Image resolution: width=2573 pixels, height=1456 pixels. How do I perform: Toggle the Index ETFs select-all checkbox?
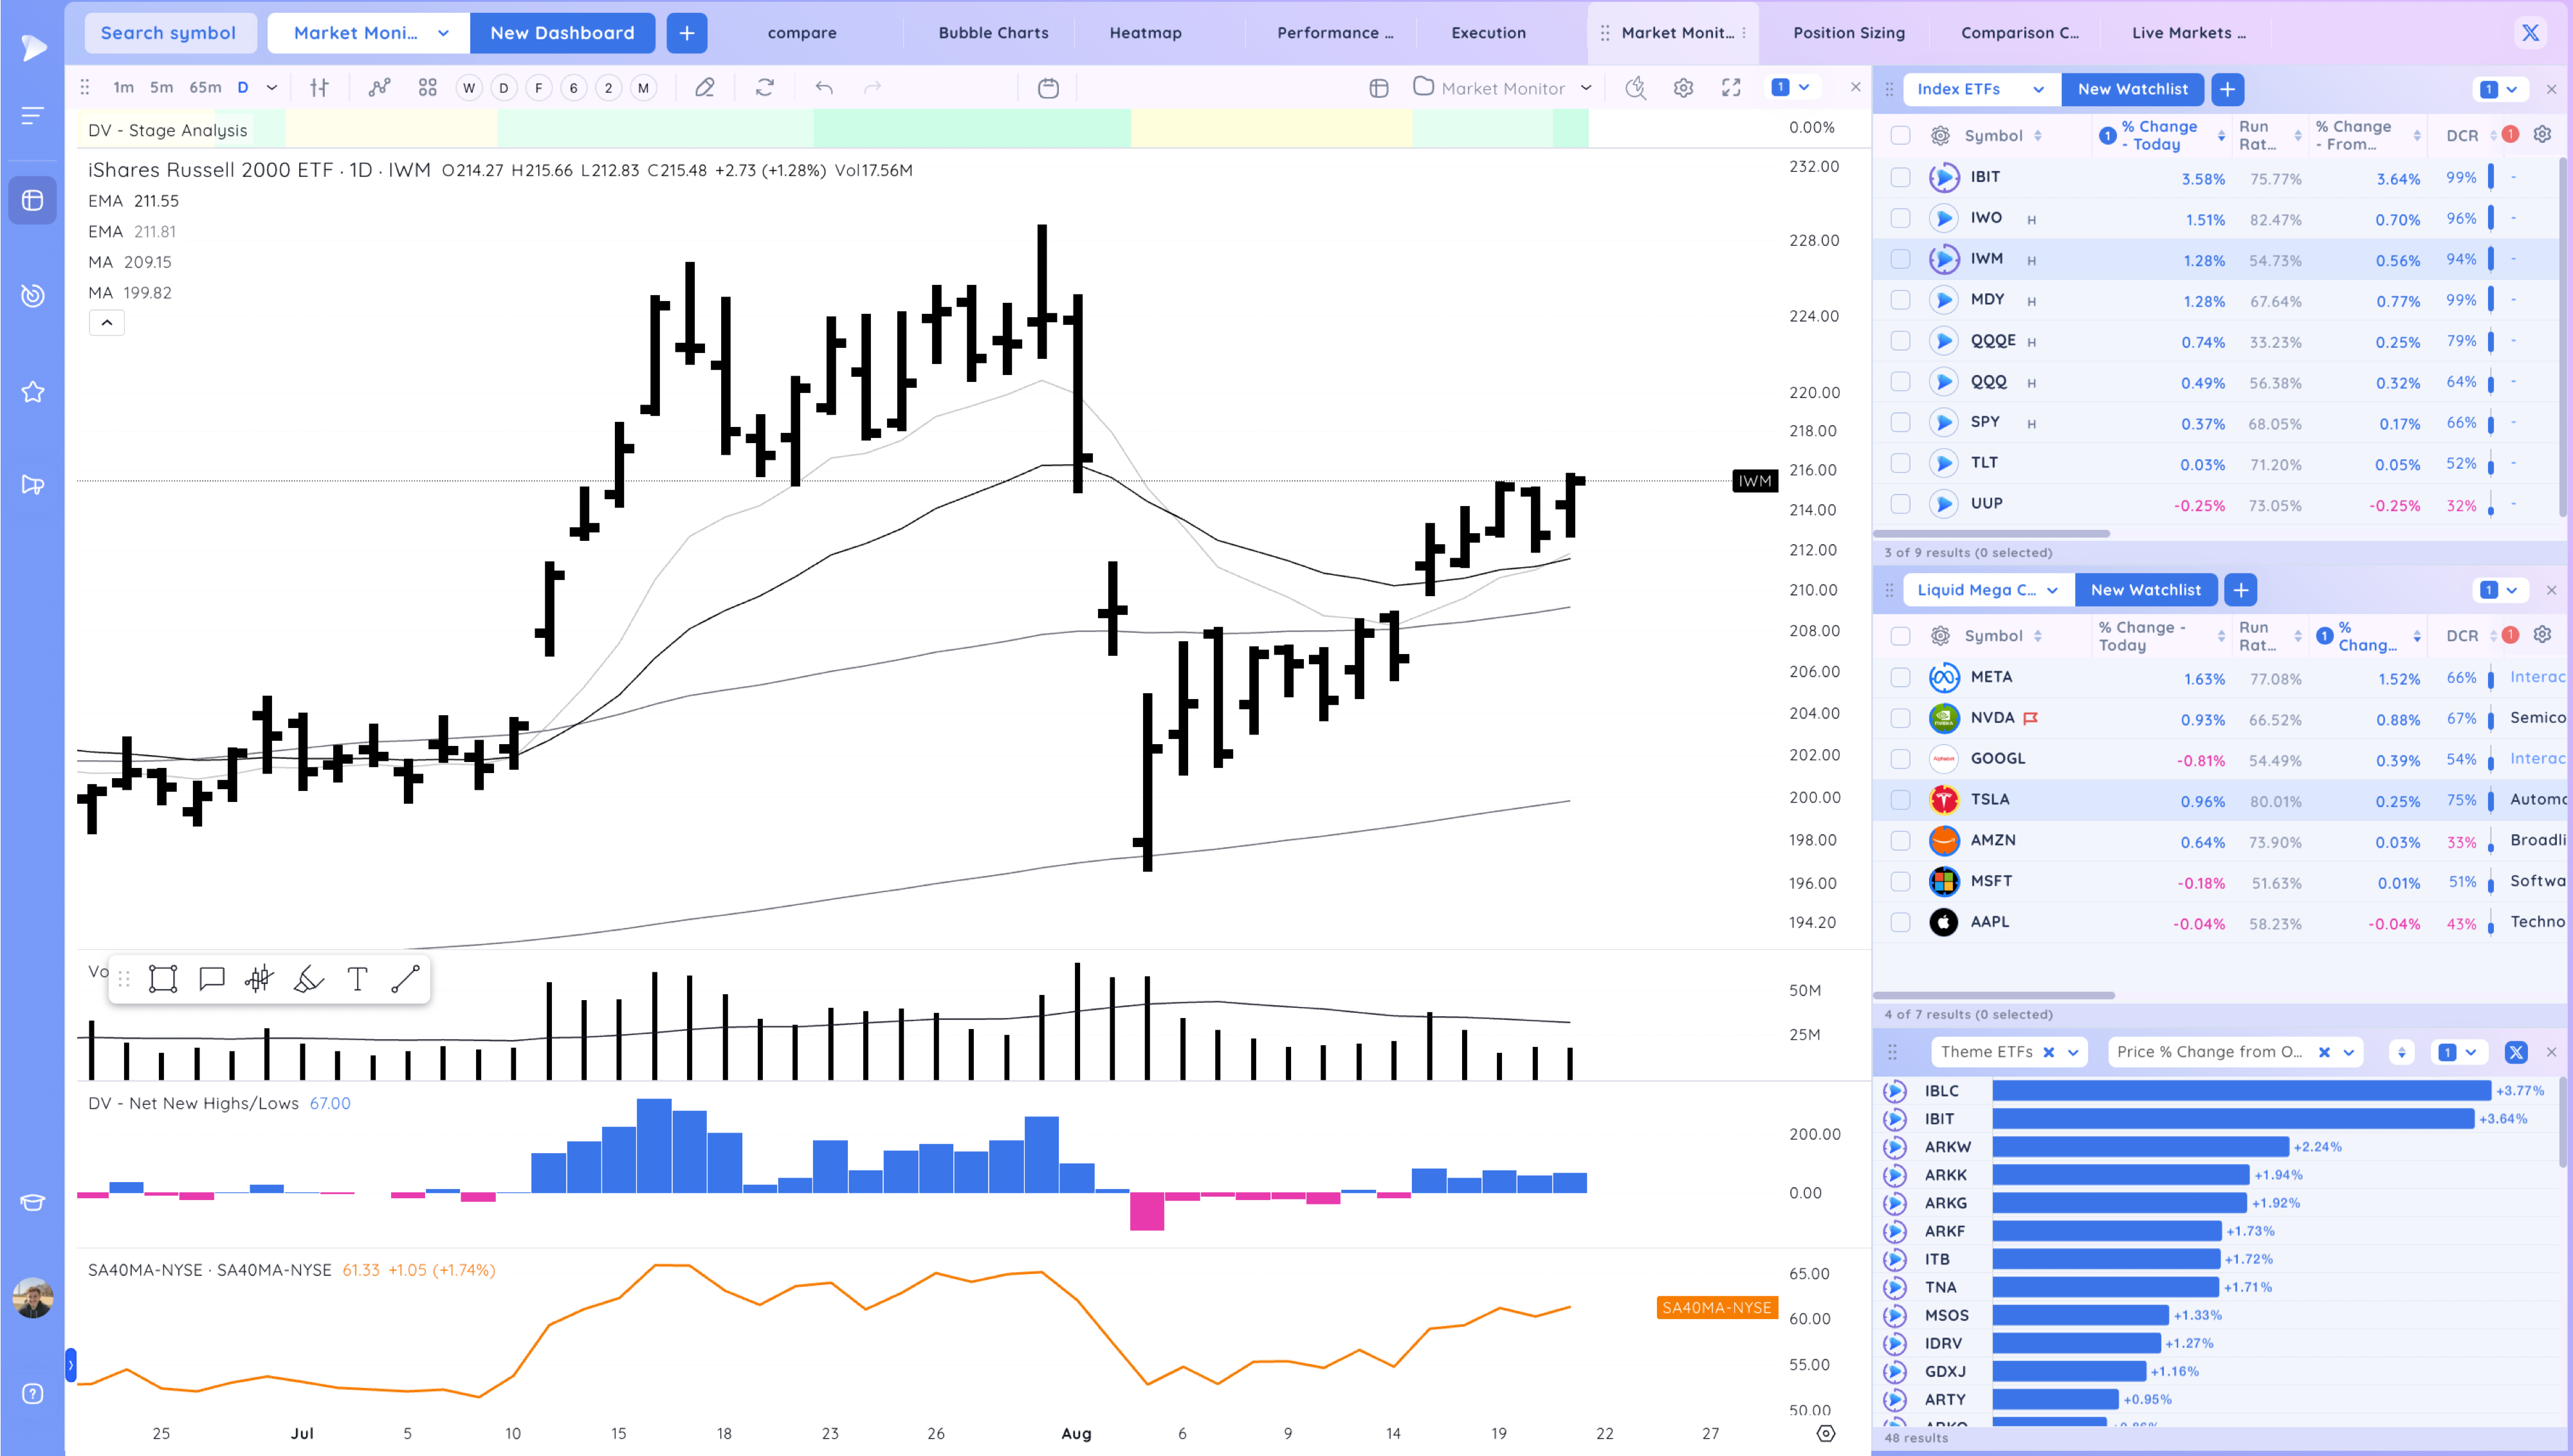click(x=1900, y=135)
